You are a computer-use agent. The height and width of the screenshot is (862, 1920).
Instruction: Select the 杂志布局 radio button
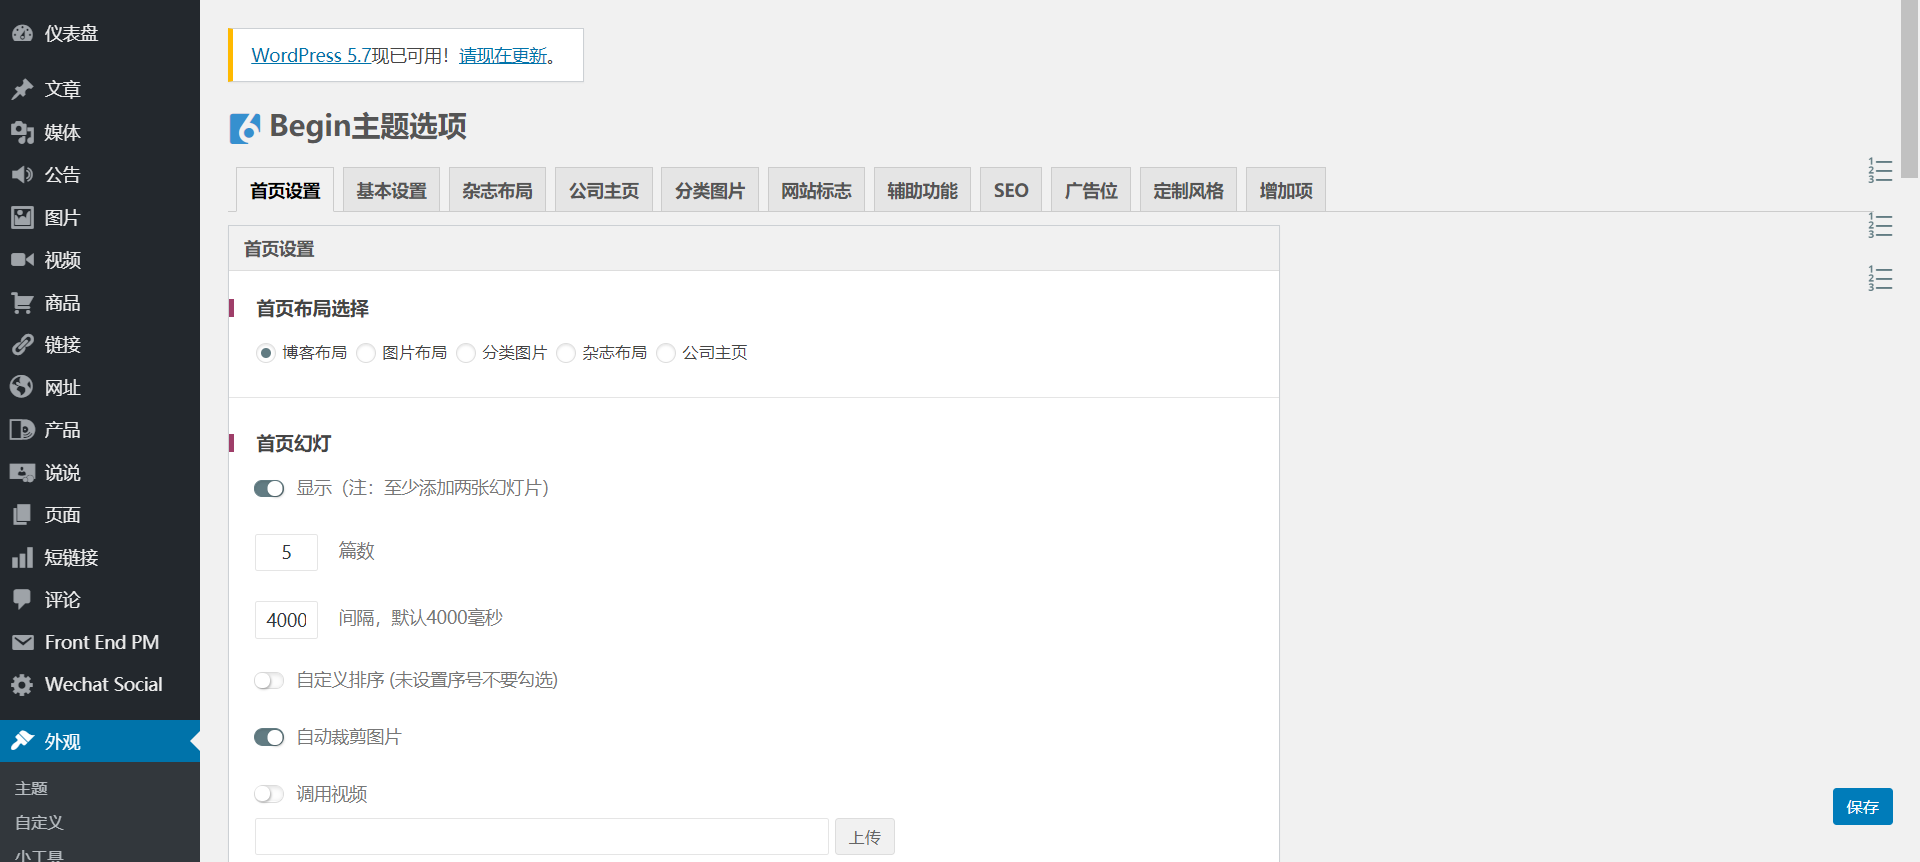tap(566, 353)
